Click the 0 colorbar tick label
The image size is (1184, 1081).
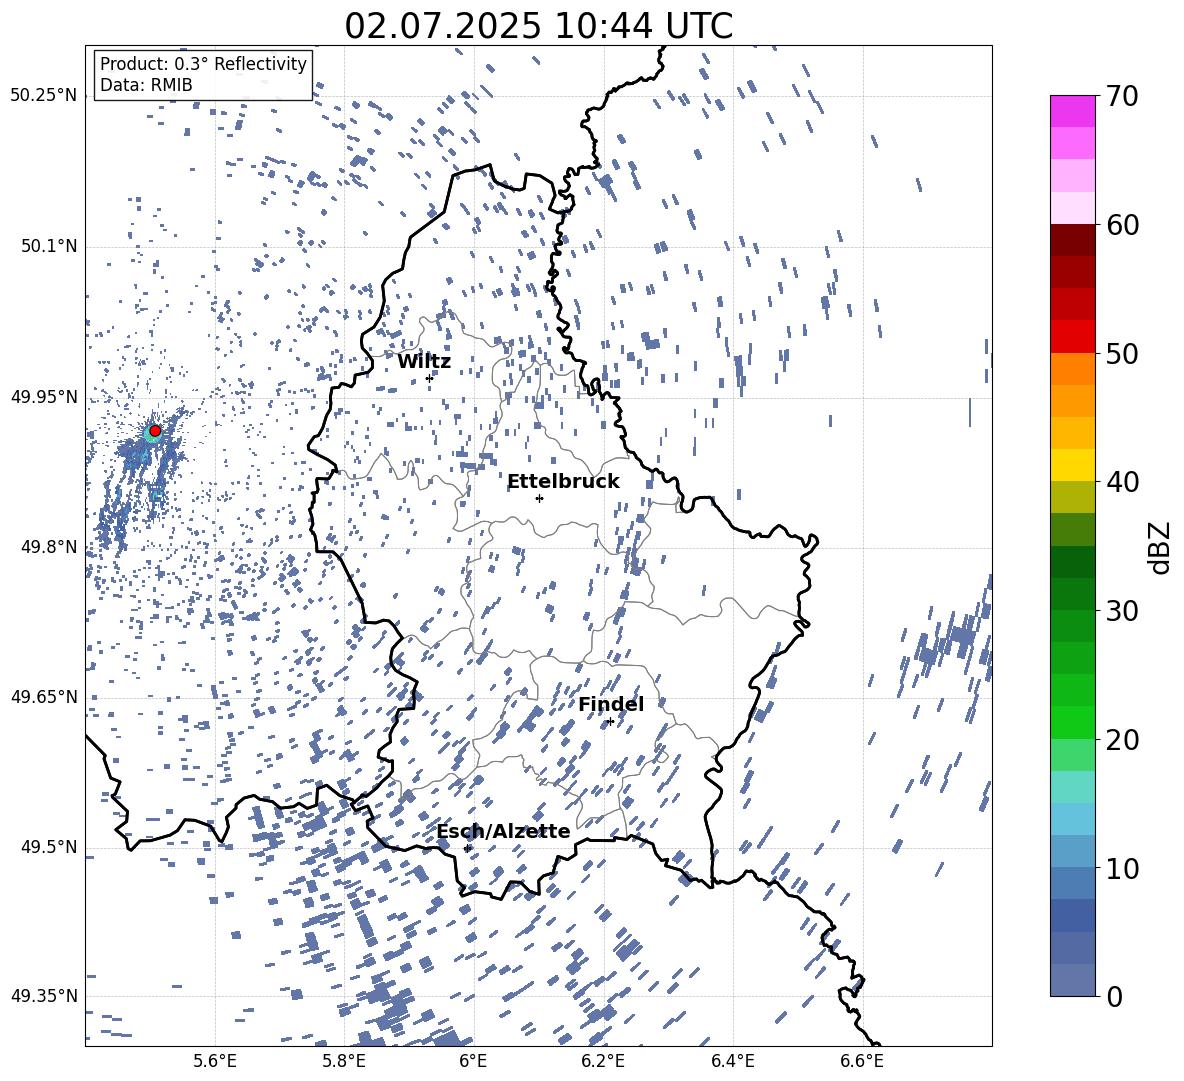pos(1115,996)
